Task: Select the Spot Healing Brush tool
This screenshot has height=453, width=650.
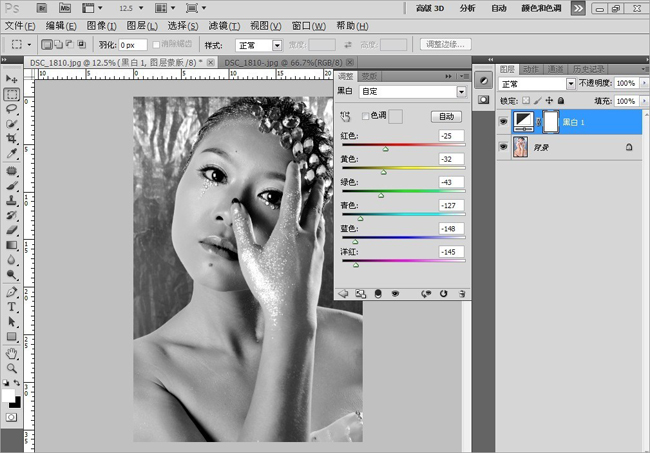Action: point(11,171)
